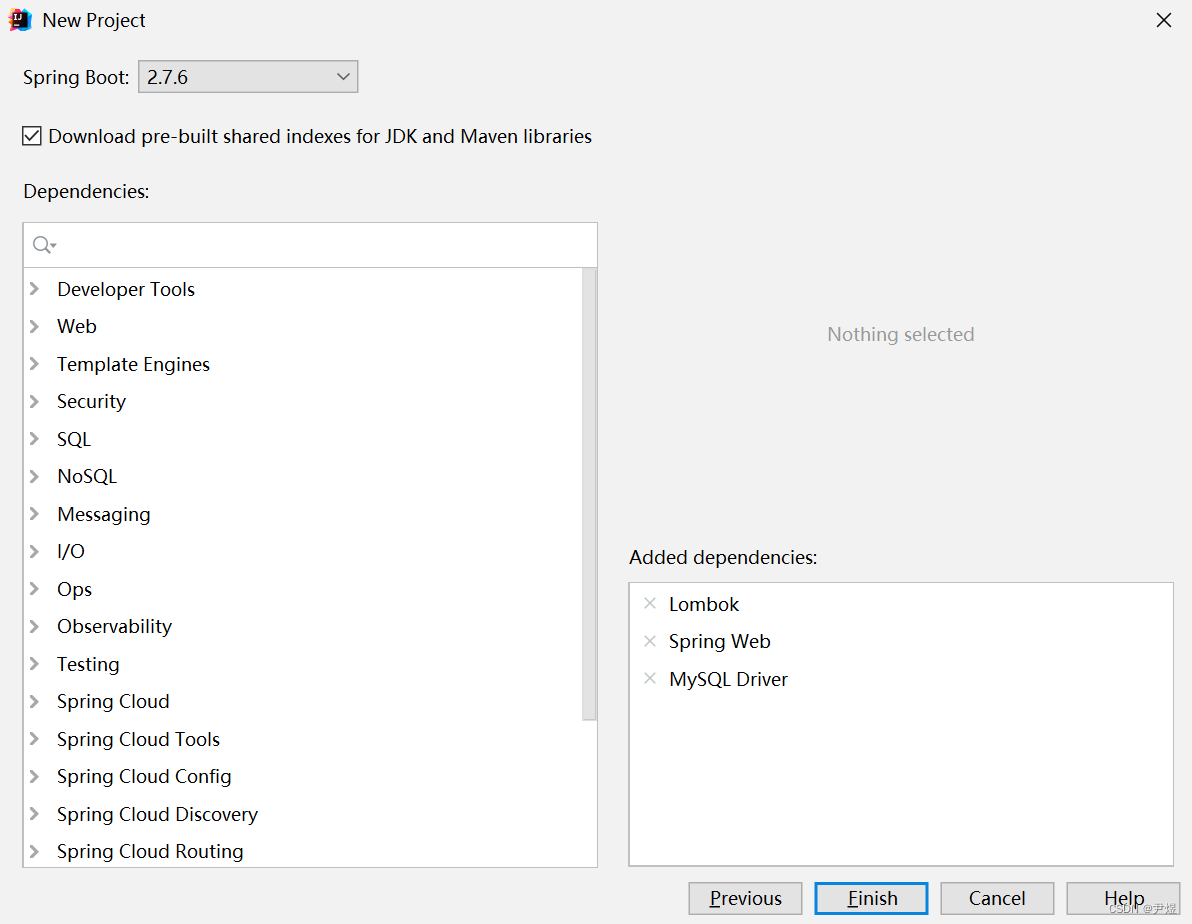Expand the Testing category
1192x924 pixels.
[33, 663]
